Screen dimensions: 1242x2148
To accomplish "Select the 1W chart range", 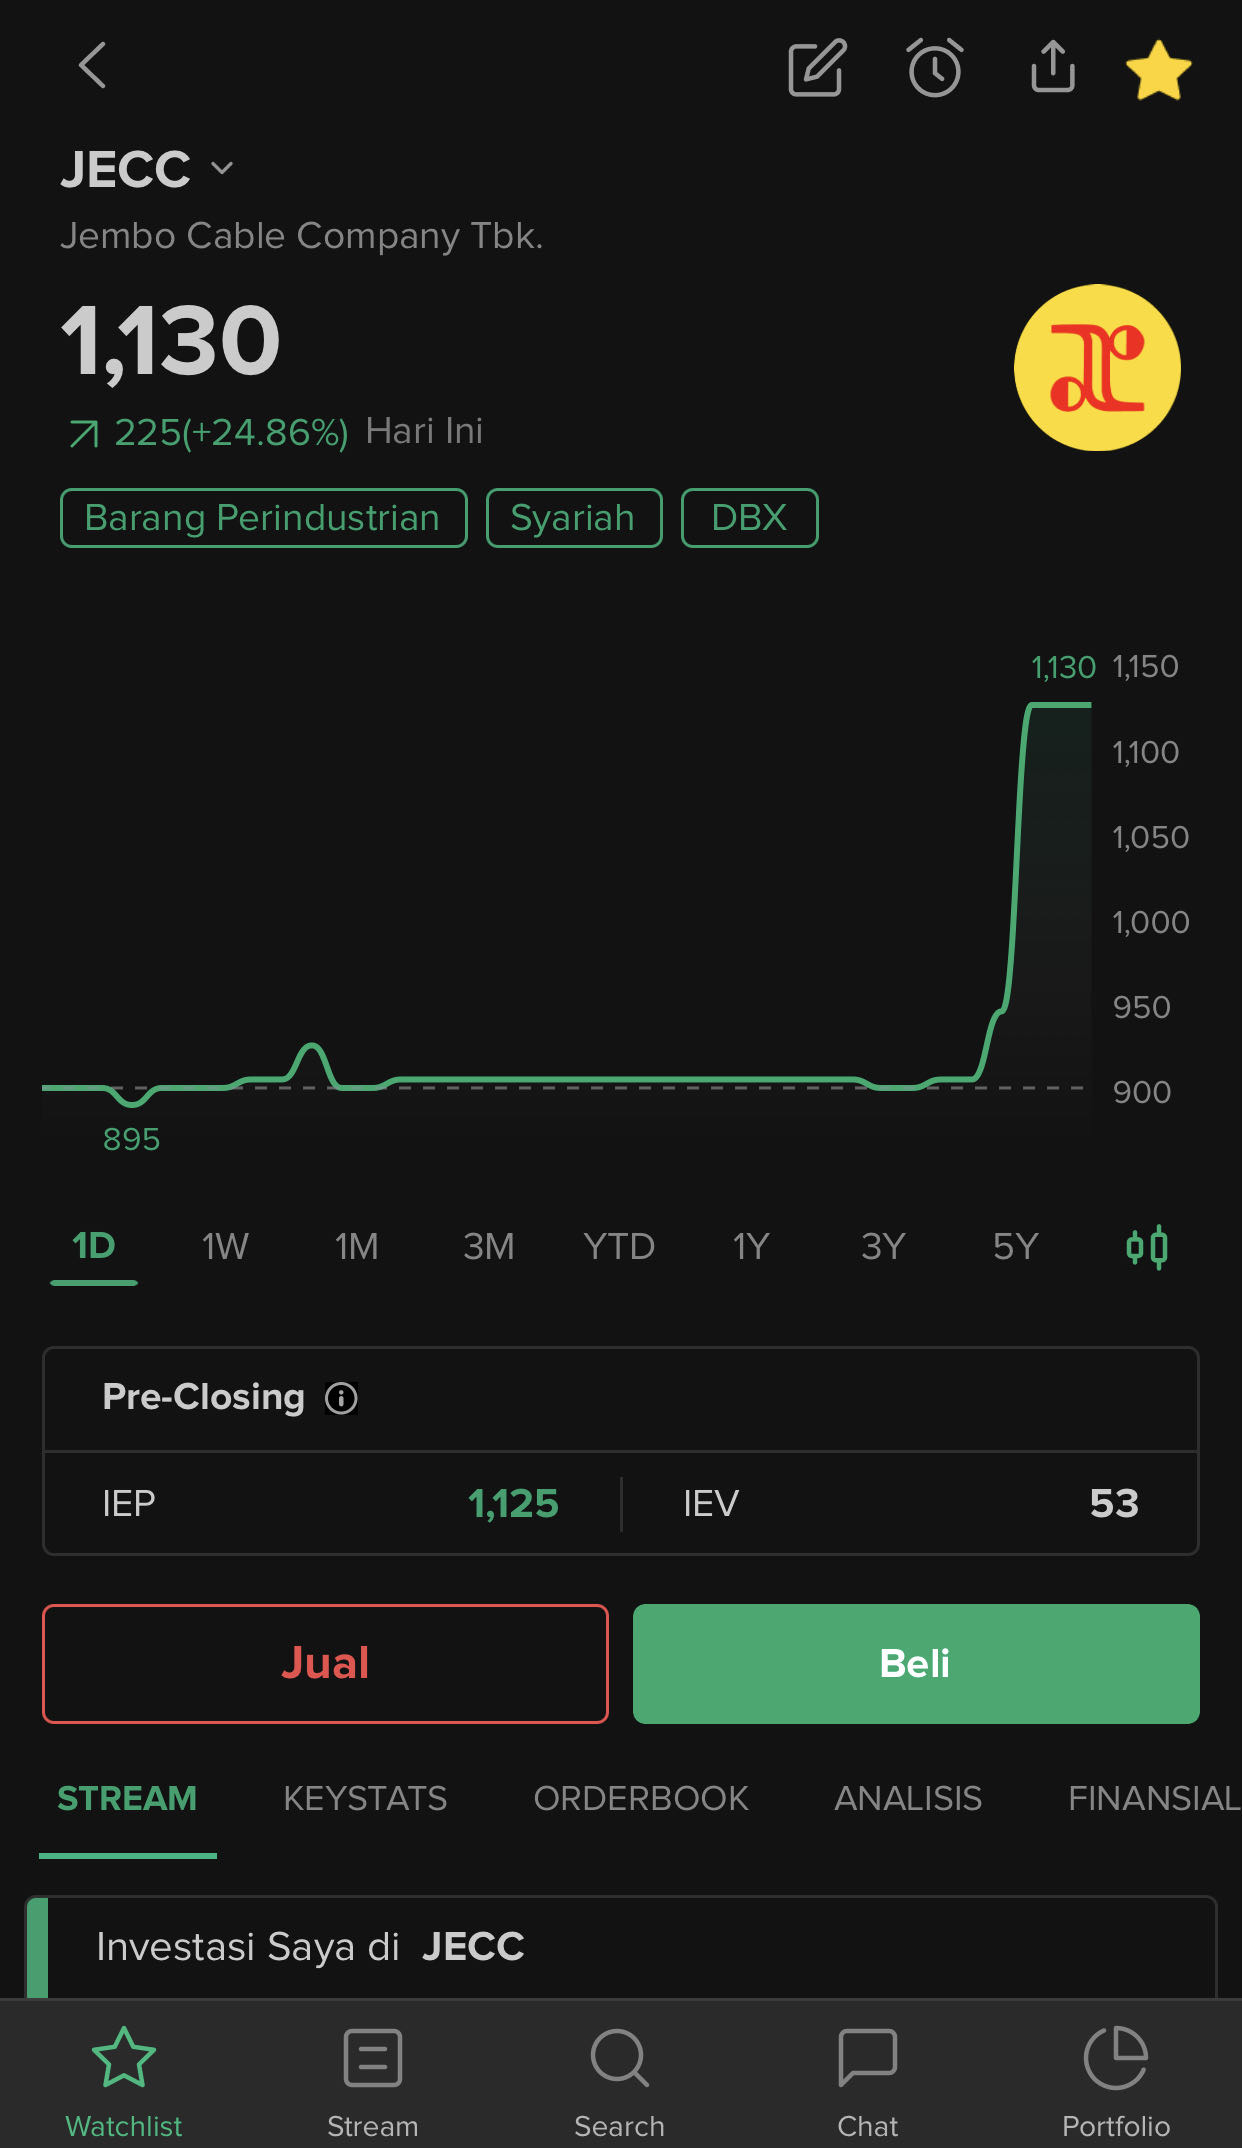I will click(x=225, y=1247).
